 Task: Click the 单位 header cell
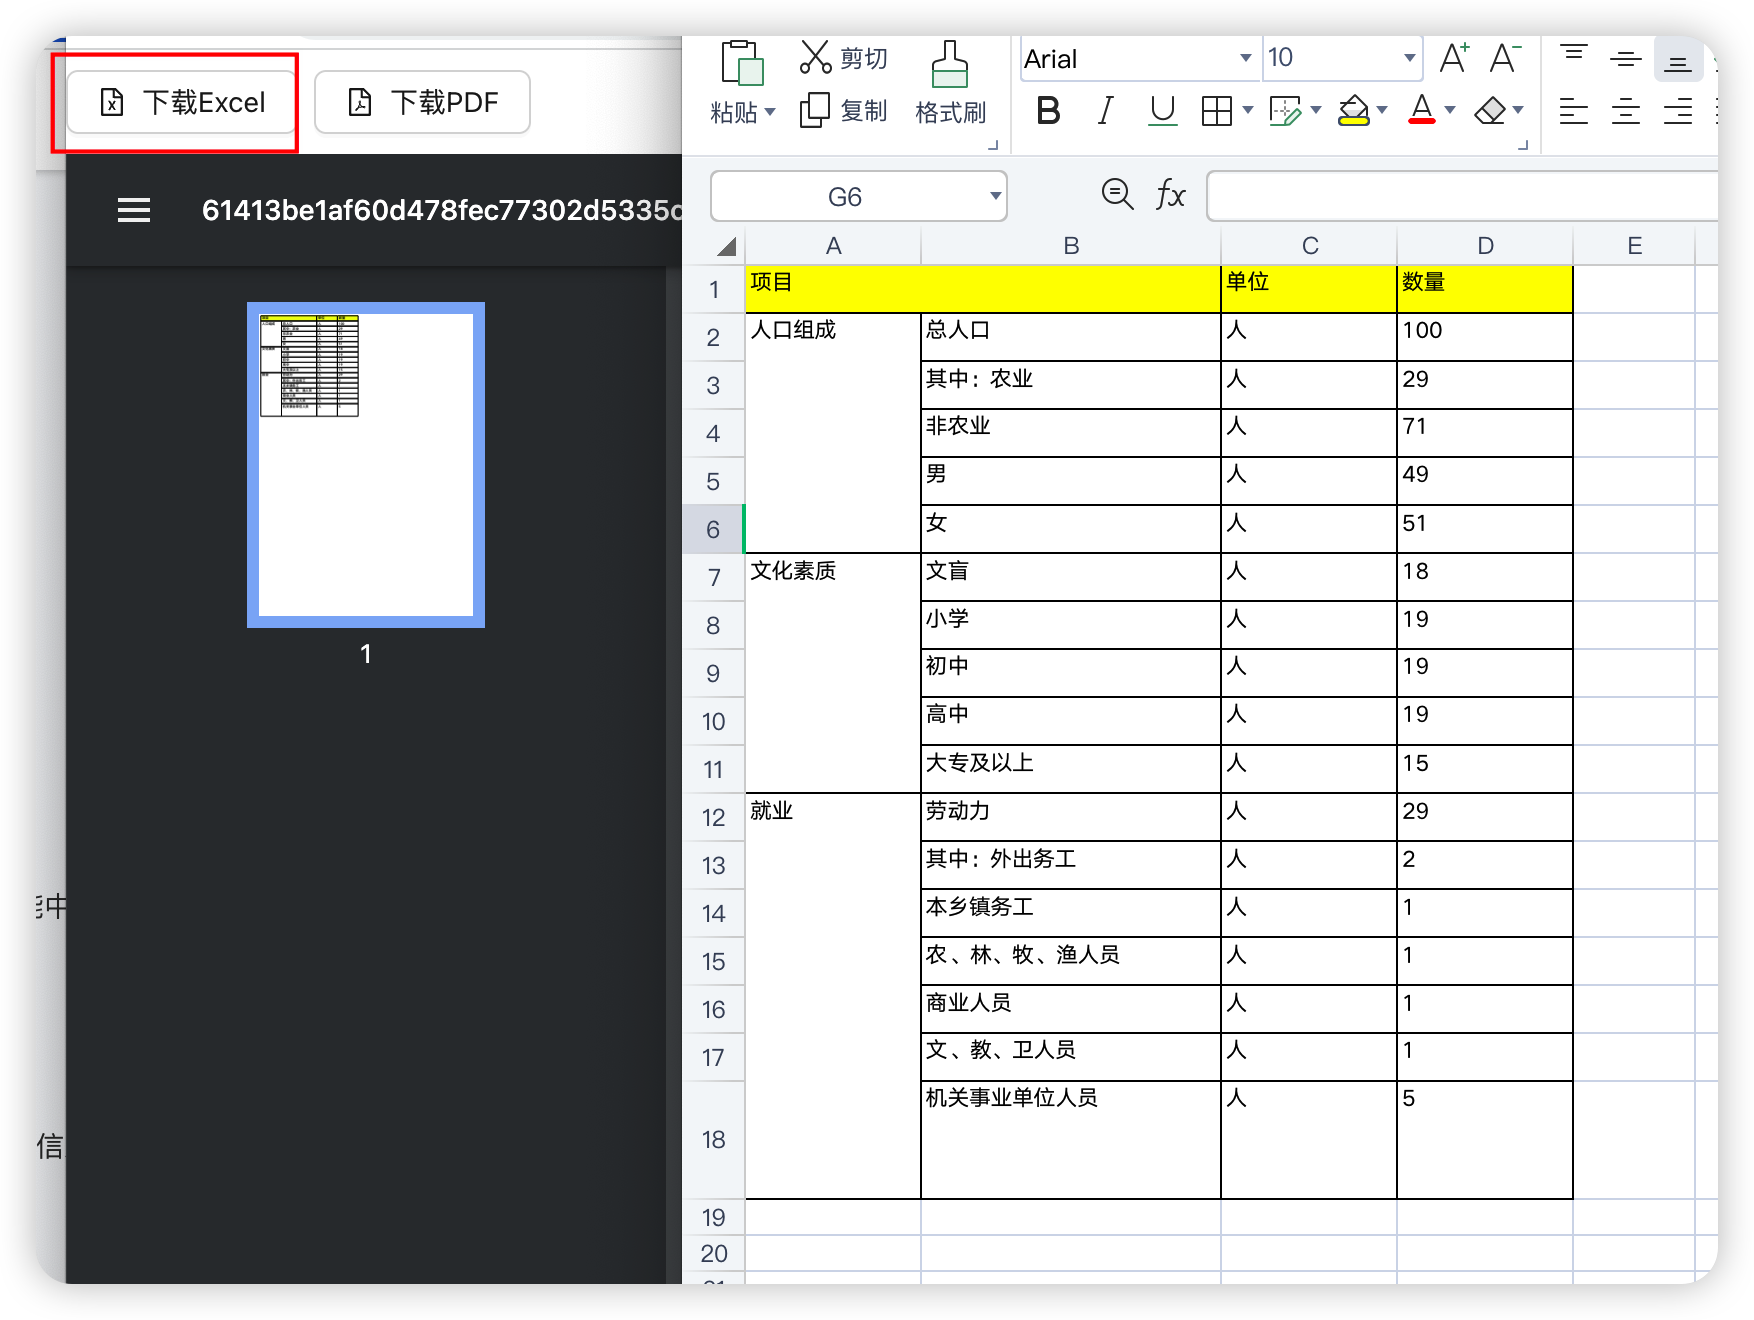point(1309,289)
